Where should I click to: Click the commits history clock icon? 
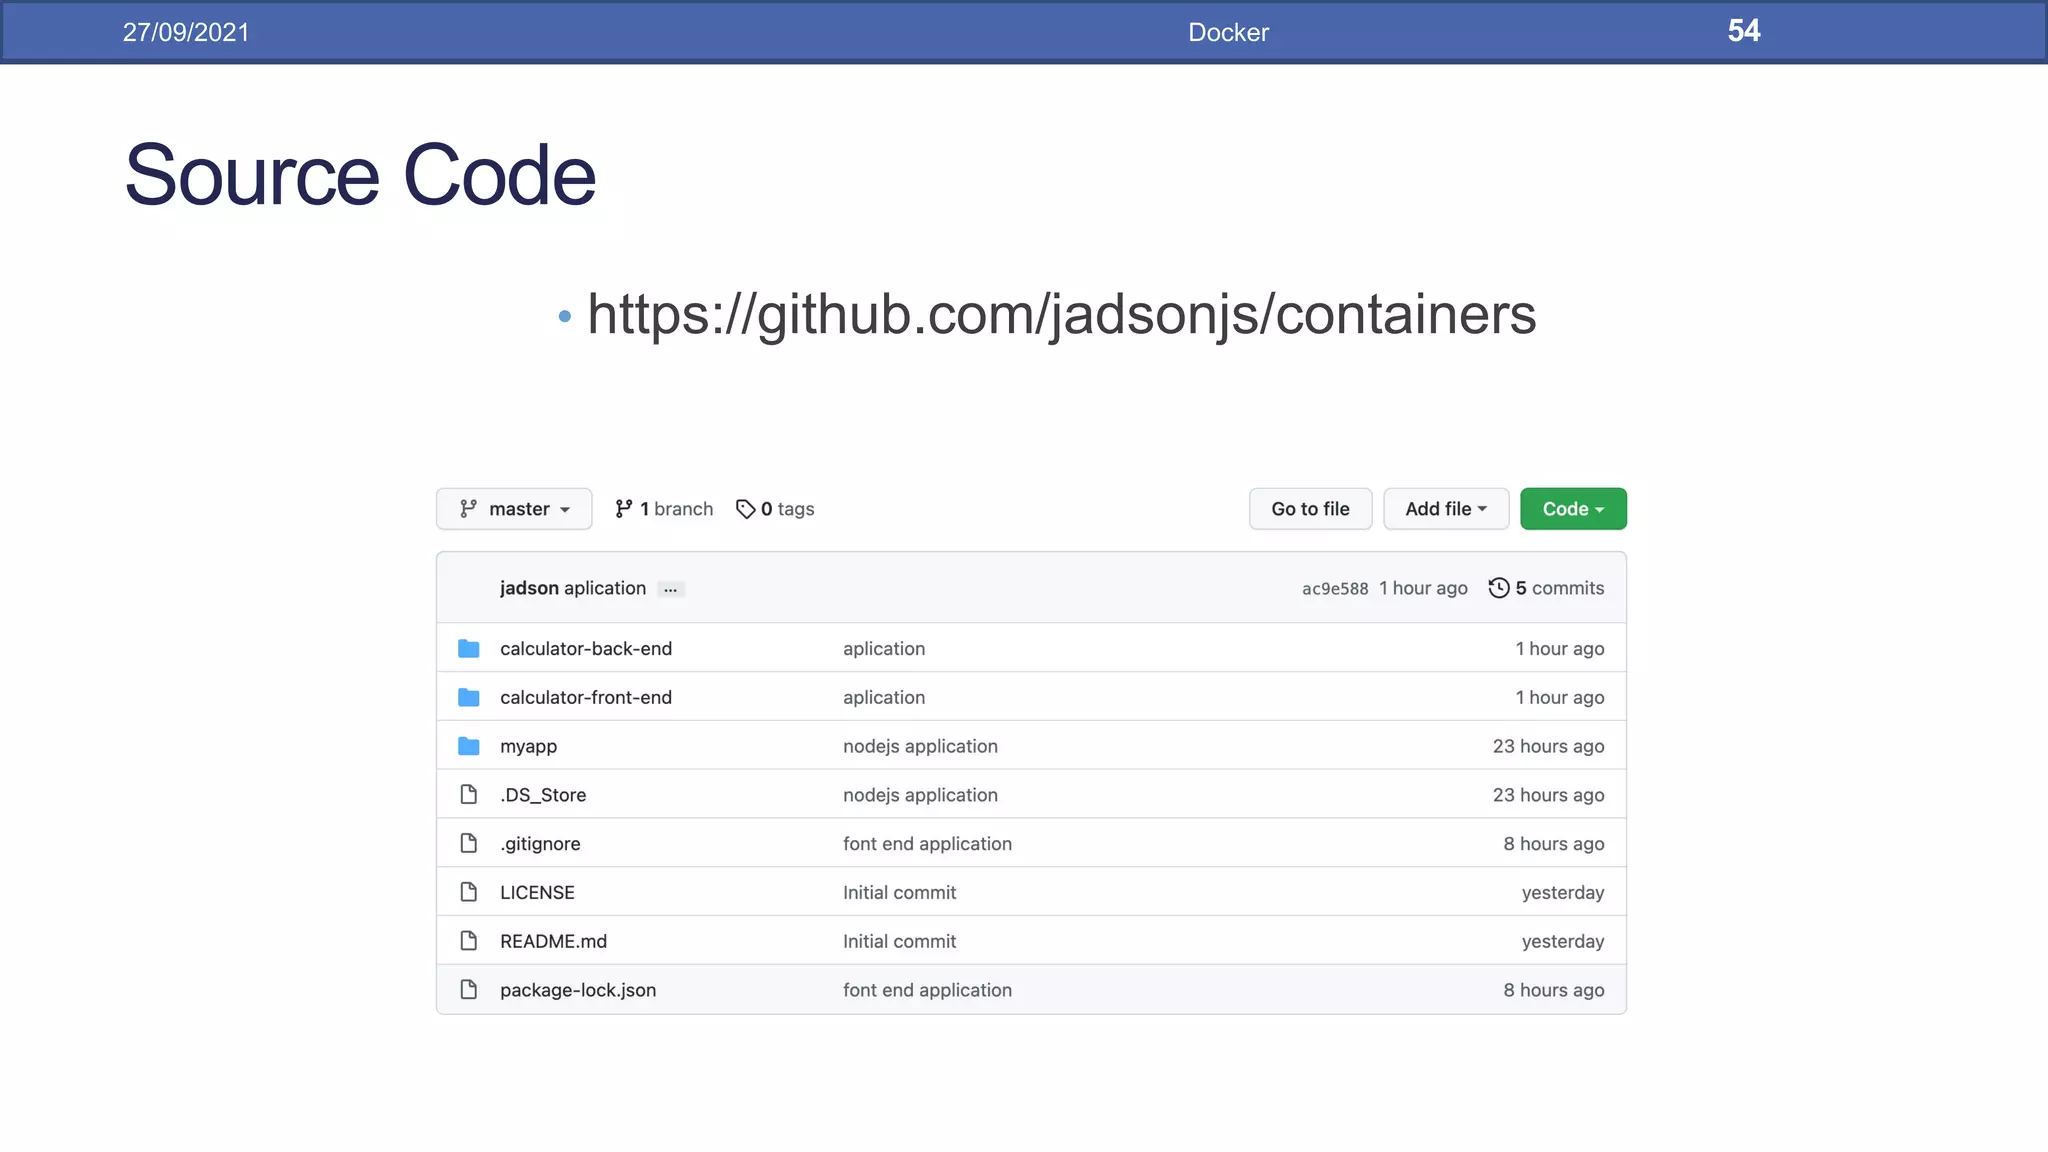1498,588
